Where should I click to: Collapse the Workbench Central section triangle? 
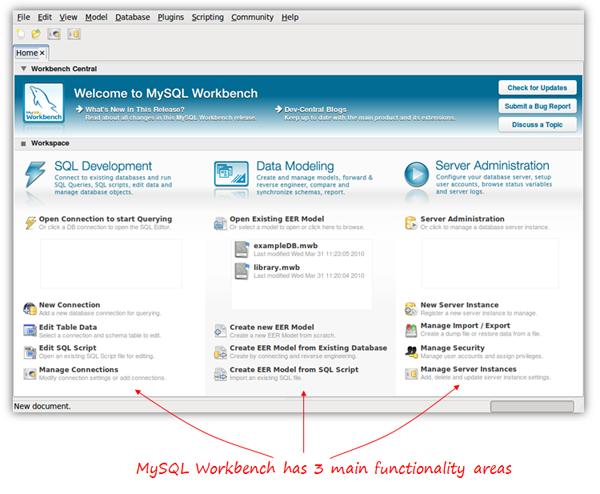(x=23, y=68)
